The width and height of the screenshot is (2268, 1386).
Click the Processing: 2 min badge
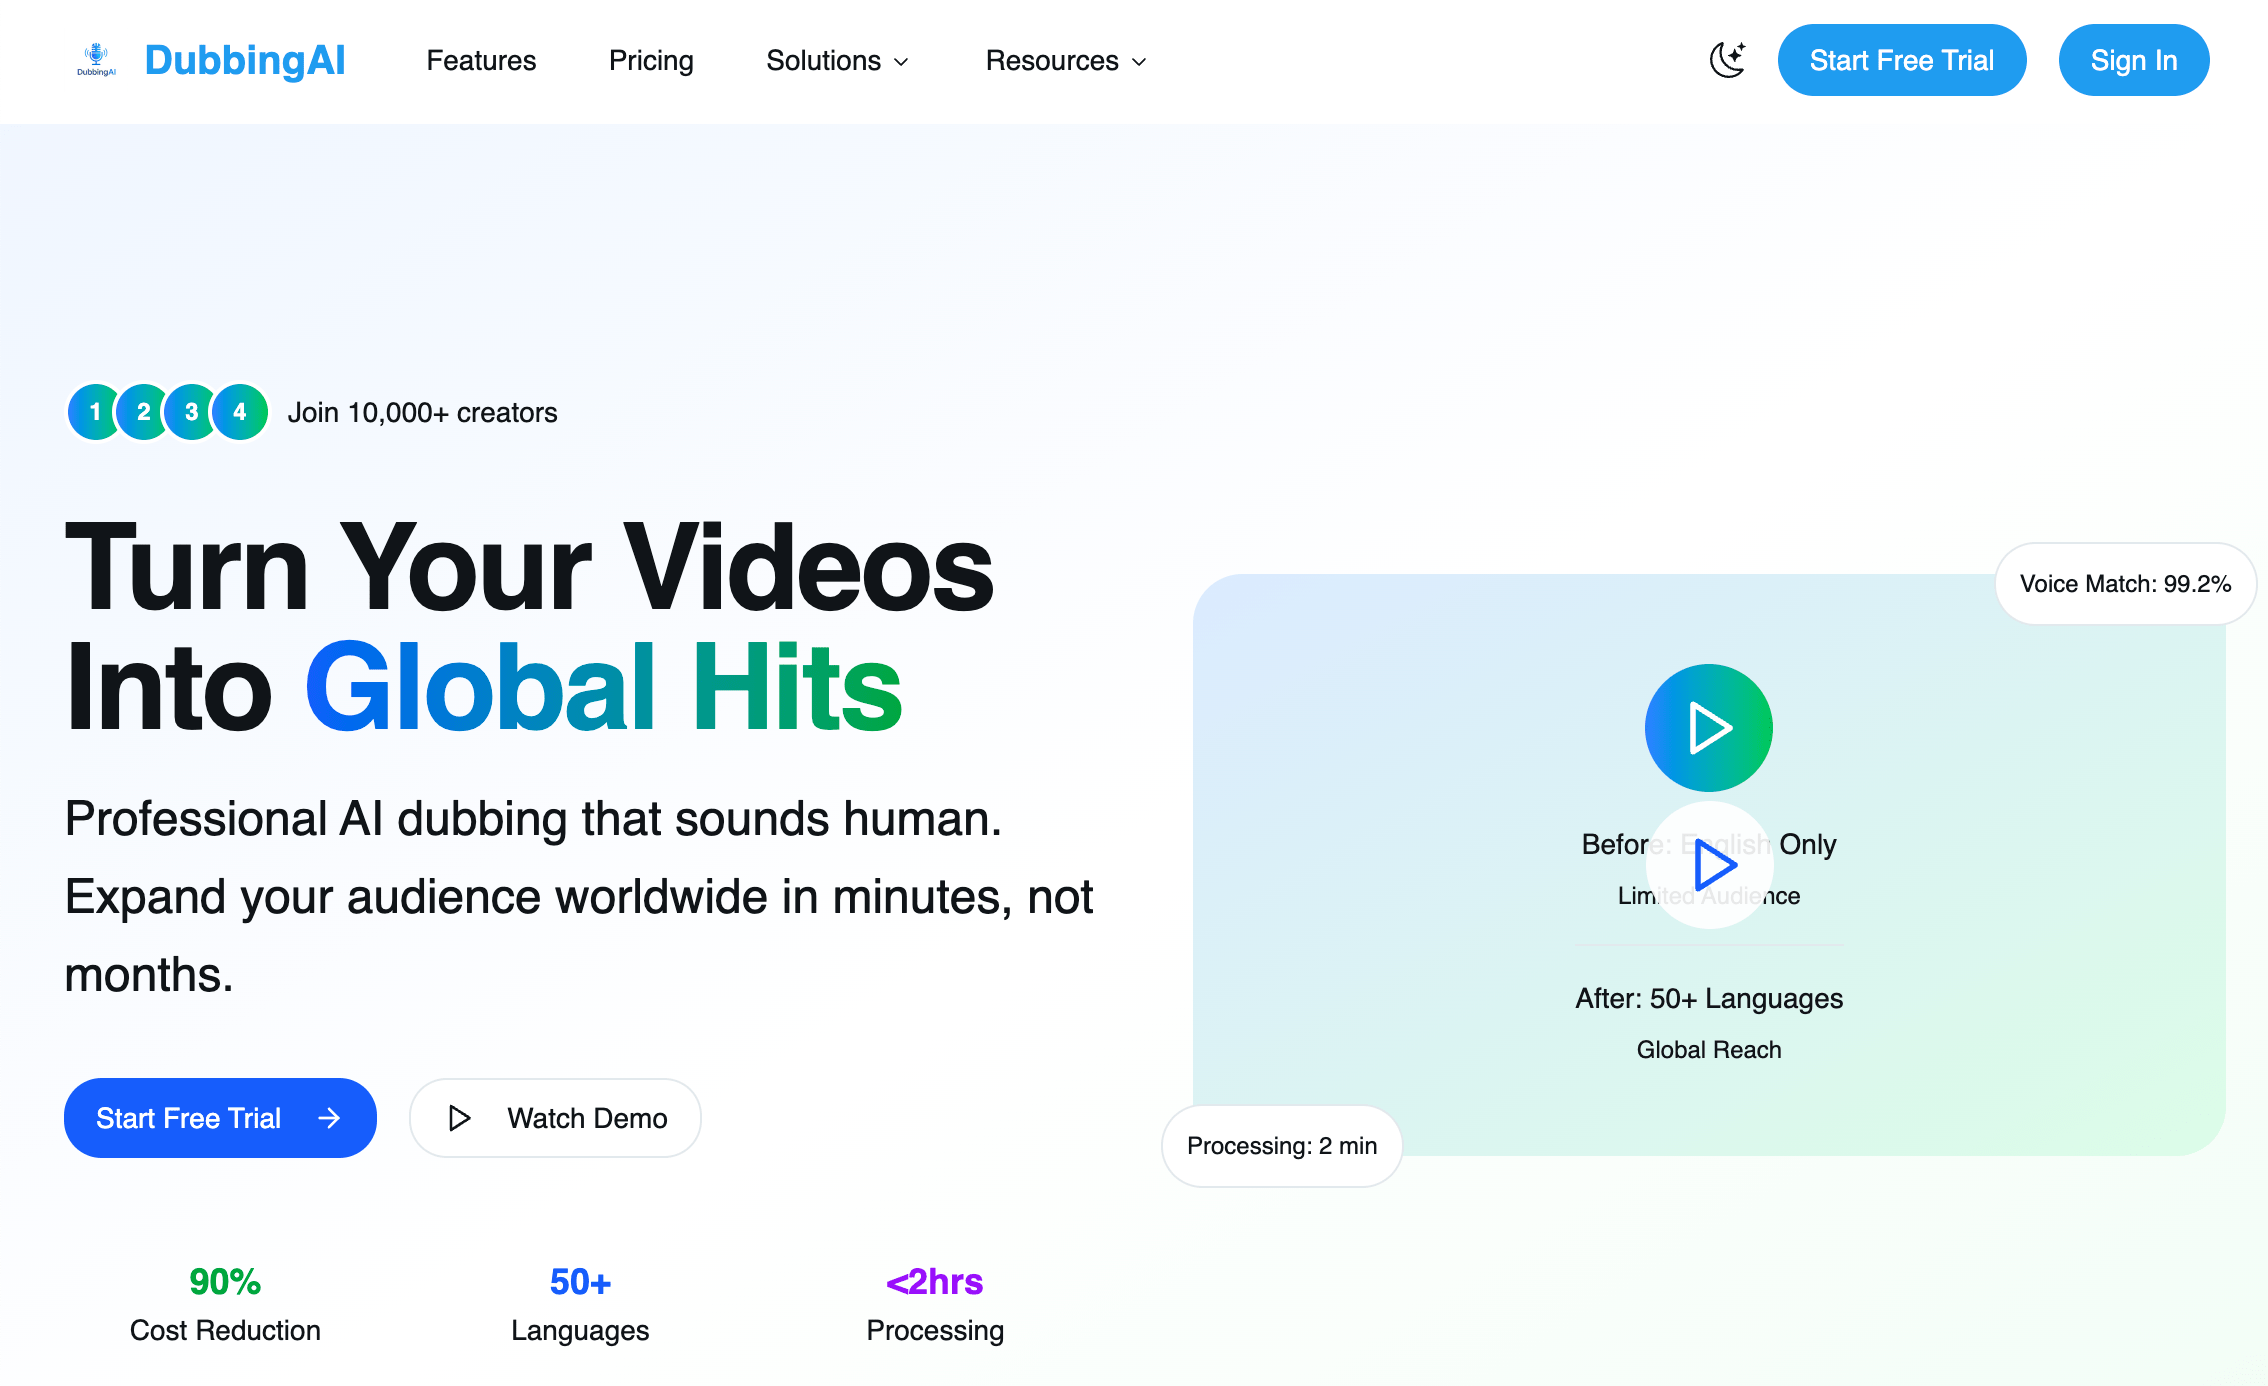point(1281,1146)
